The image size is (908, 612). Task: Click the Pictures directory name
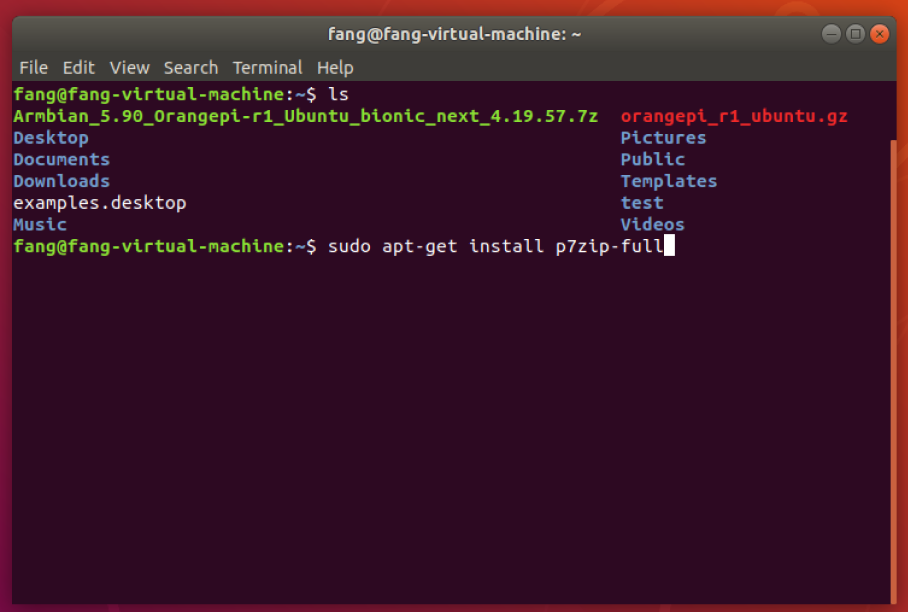tap(663, 138)
